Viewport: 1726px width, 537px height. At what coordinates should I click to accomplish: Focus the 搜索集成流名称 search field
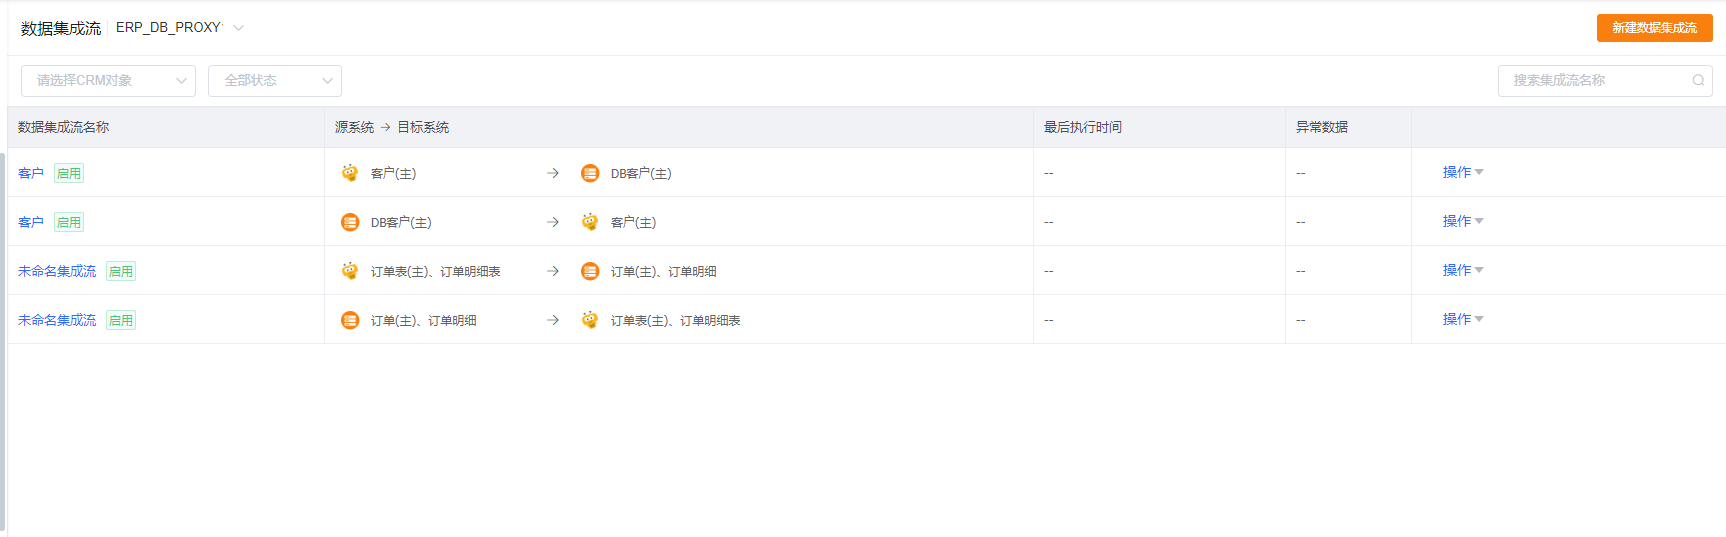pos(1595,81)
